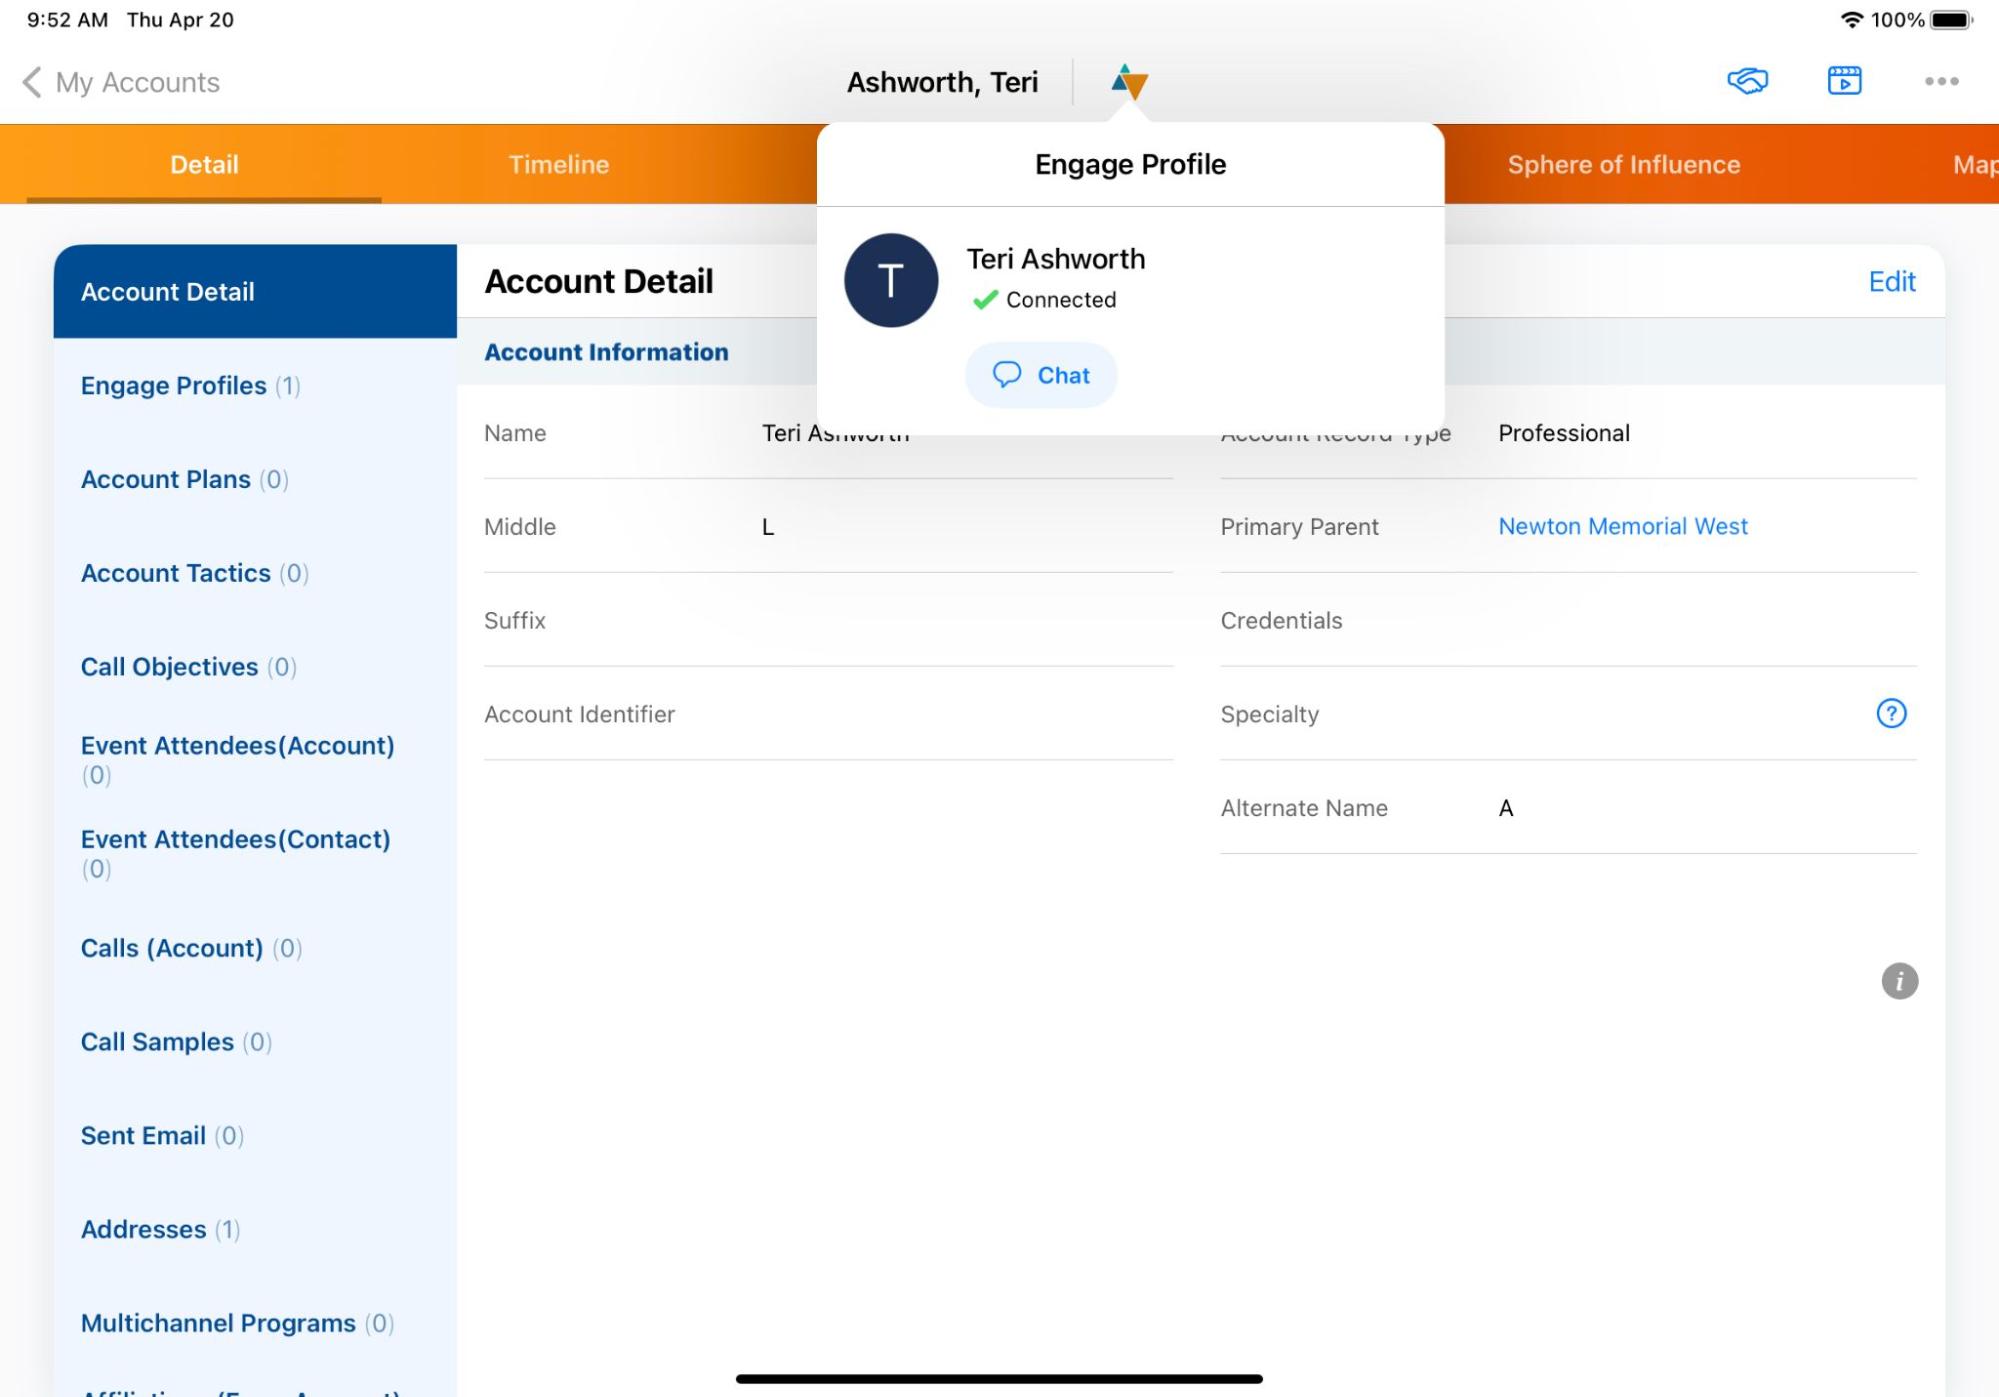Go back to My Accounts
The height and width of the screenshot is (1397, 1999).
121,82
